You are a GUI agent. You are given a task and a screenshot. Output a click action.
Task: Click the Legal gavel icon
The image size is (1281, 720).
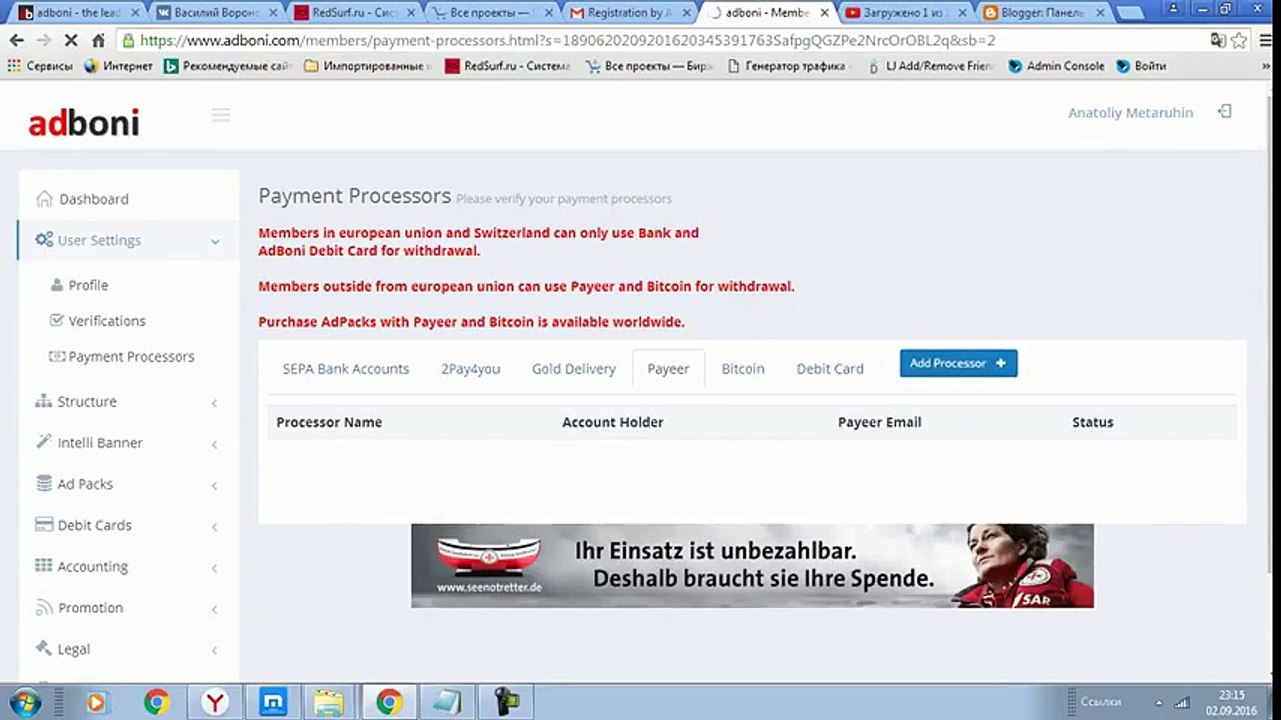pos(44,648)
